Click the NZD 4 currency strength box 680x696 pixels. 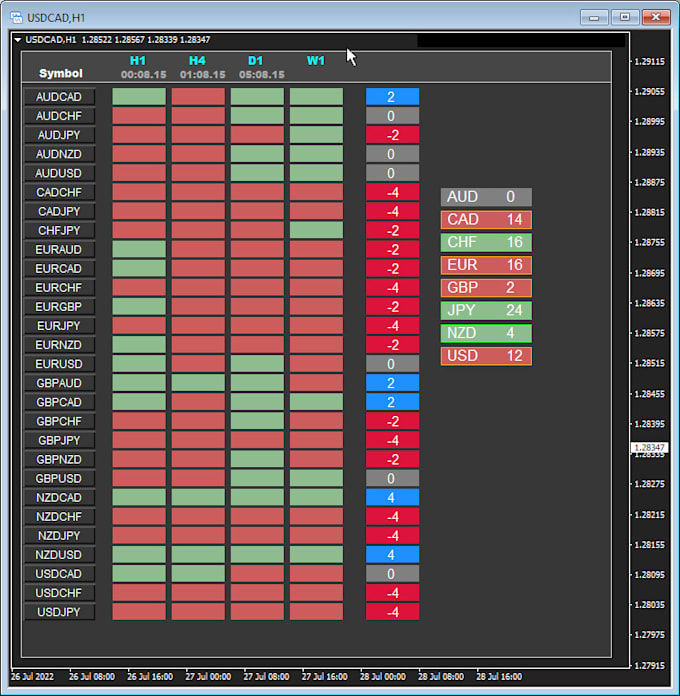[x=486, y=333]
